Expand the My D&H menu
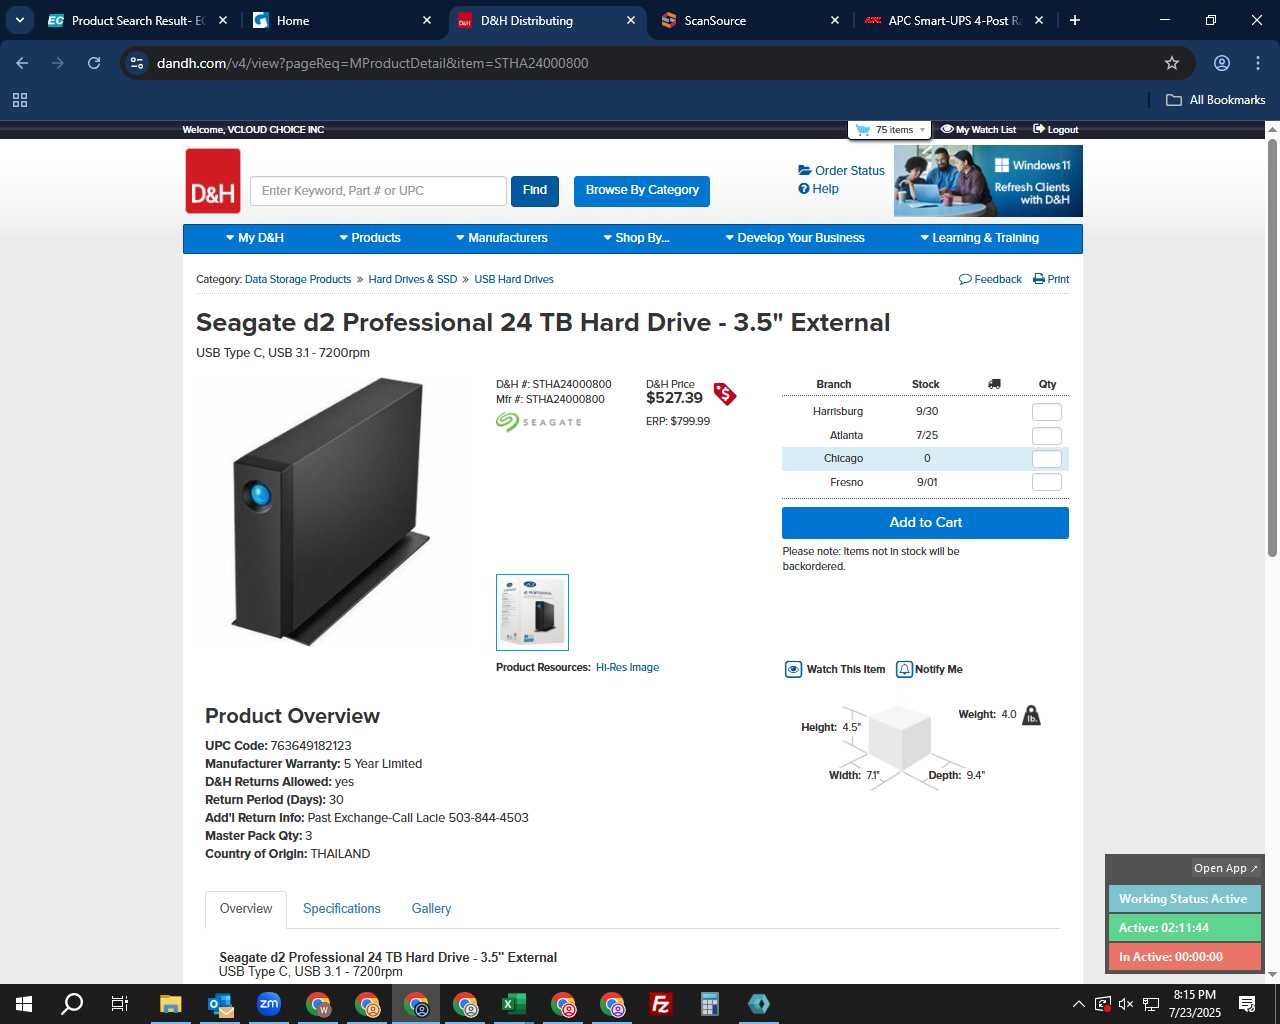The height and width of the screenshot is (1024, 1280). (x=255, y=238)
